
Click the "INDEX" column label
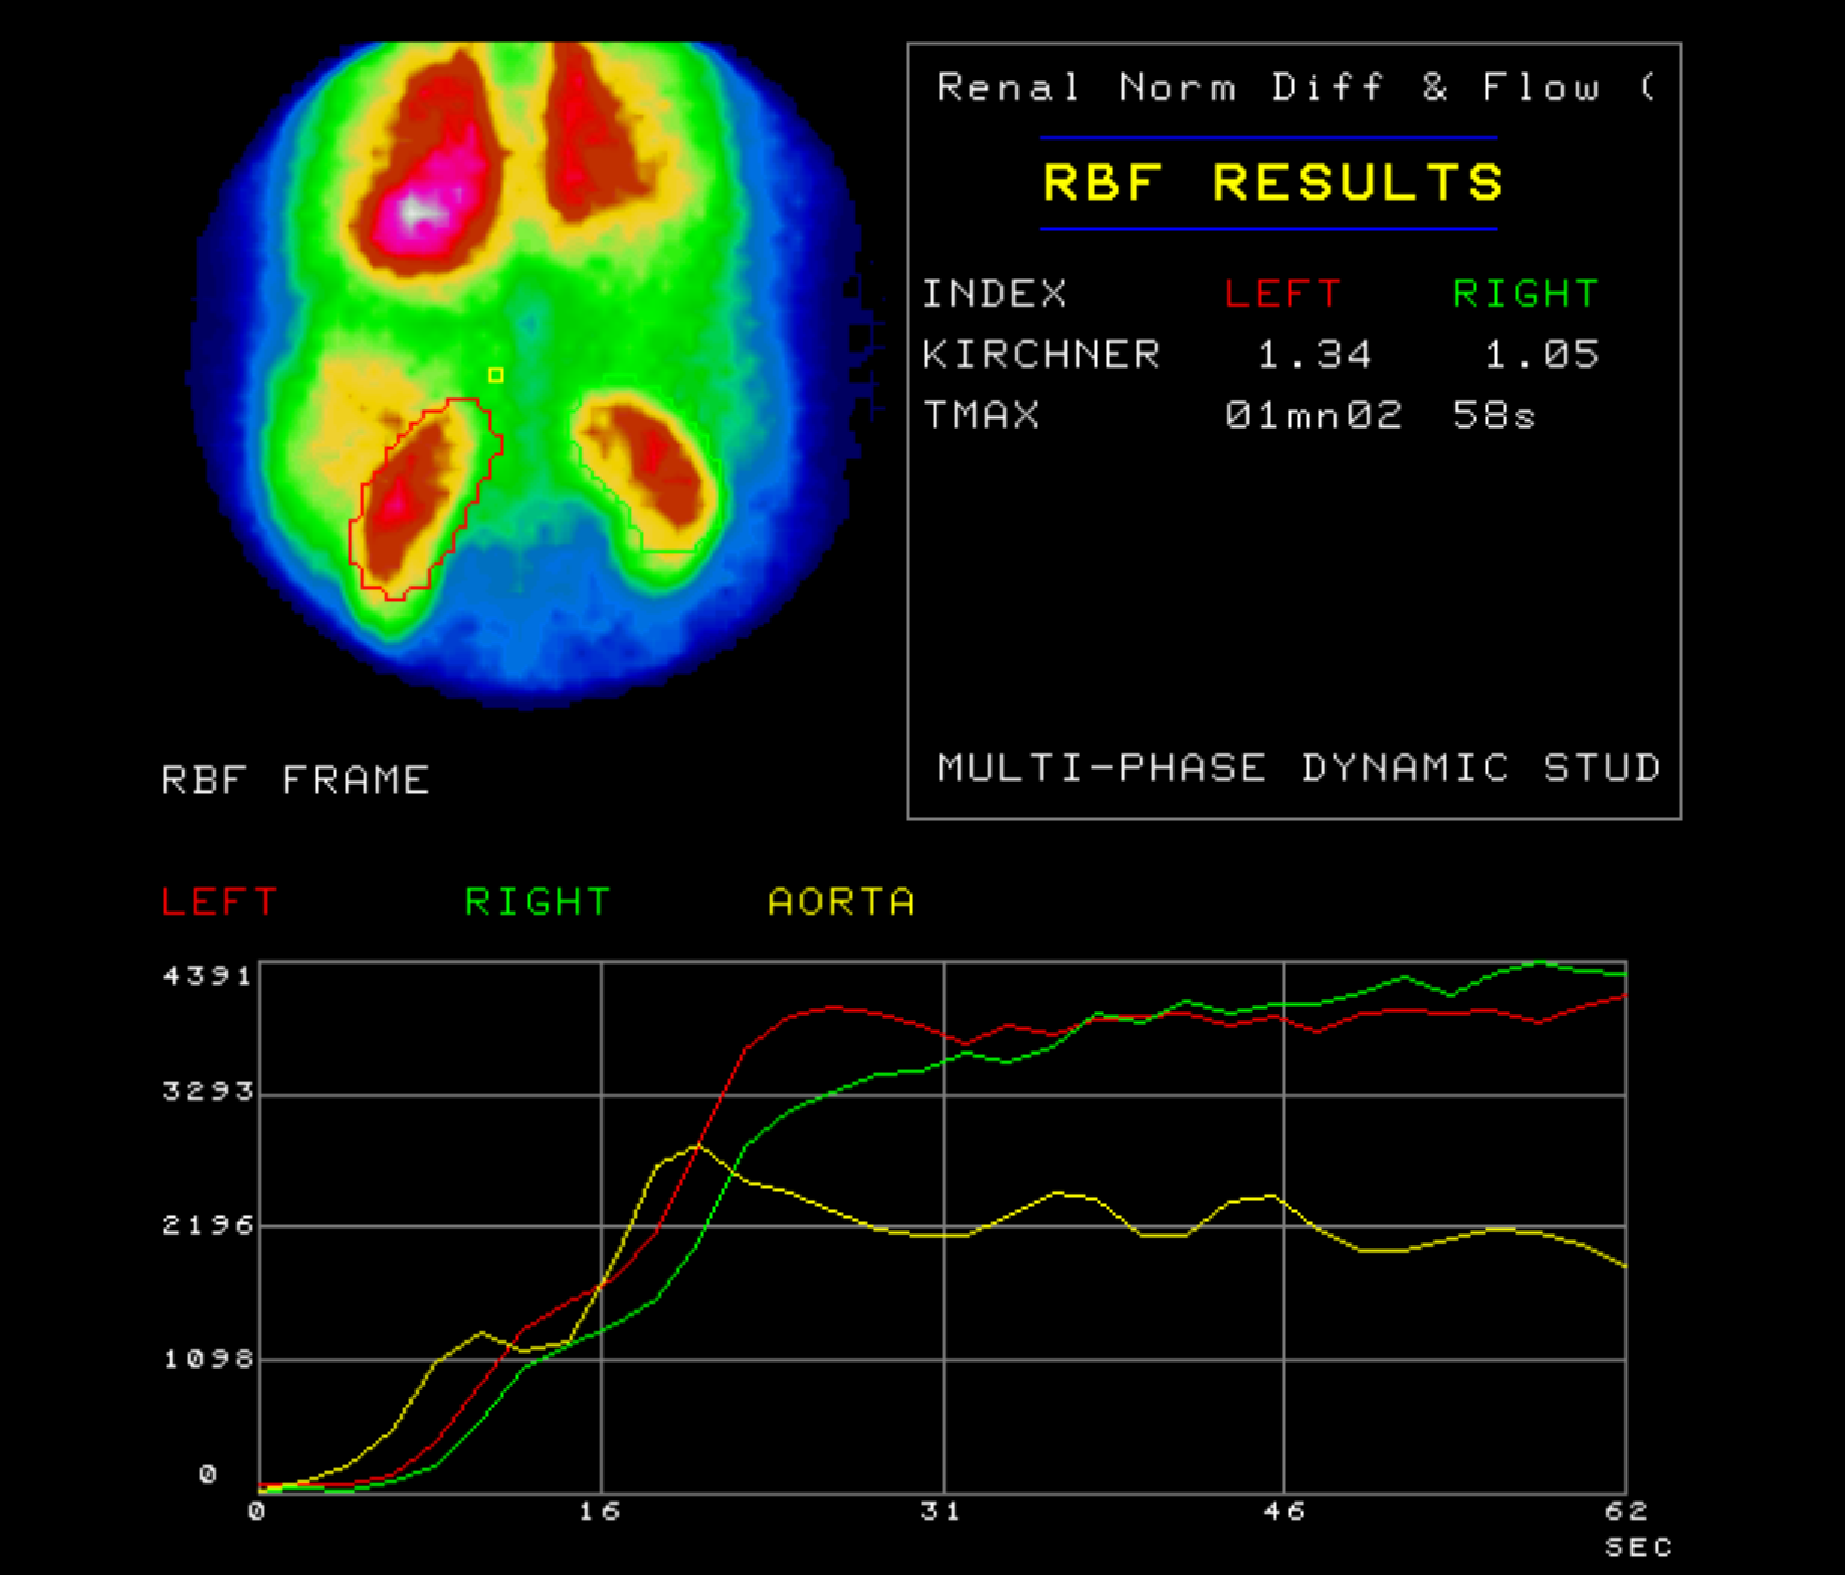click(994, 294)
